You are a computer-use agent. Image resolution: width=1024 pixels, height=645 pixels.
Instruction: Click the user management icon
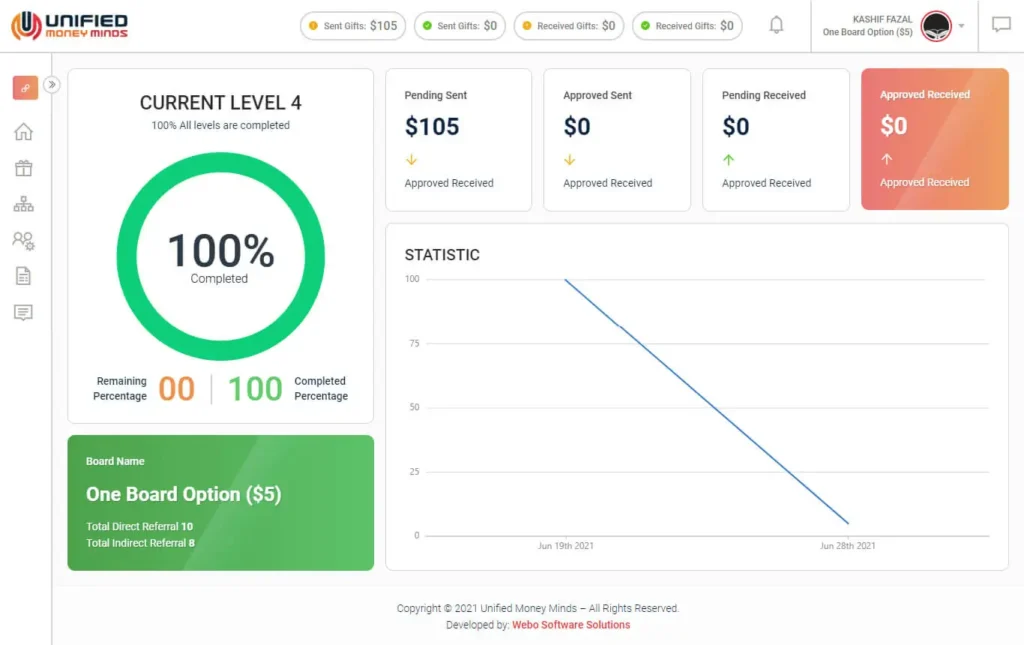(x=23, y=240)
